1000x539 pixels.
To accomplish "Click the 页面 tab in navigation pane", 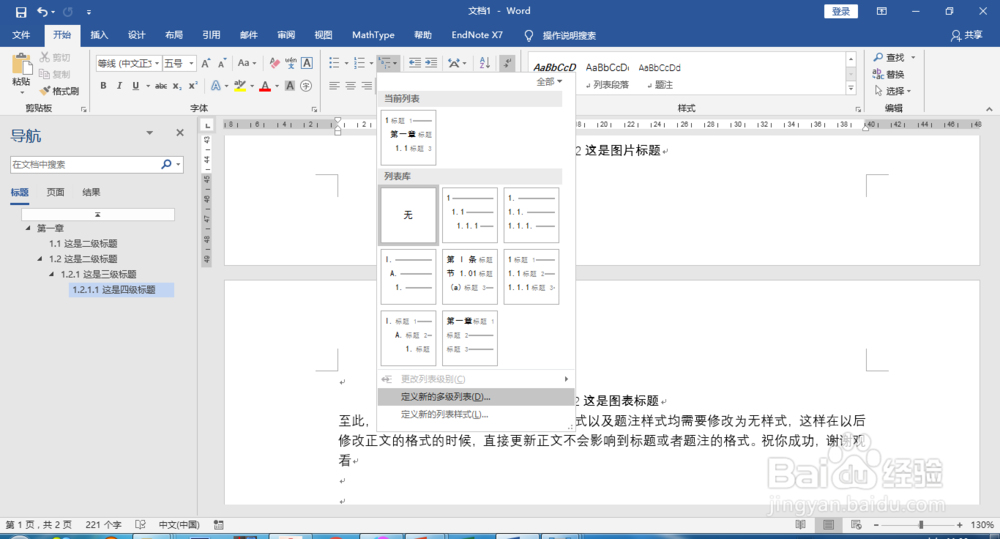I will coord(55,192).
